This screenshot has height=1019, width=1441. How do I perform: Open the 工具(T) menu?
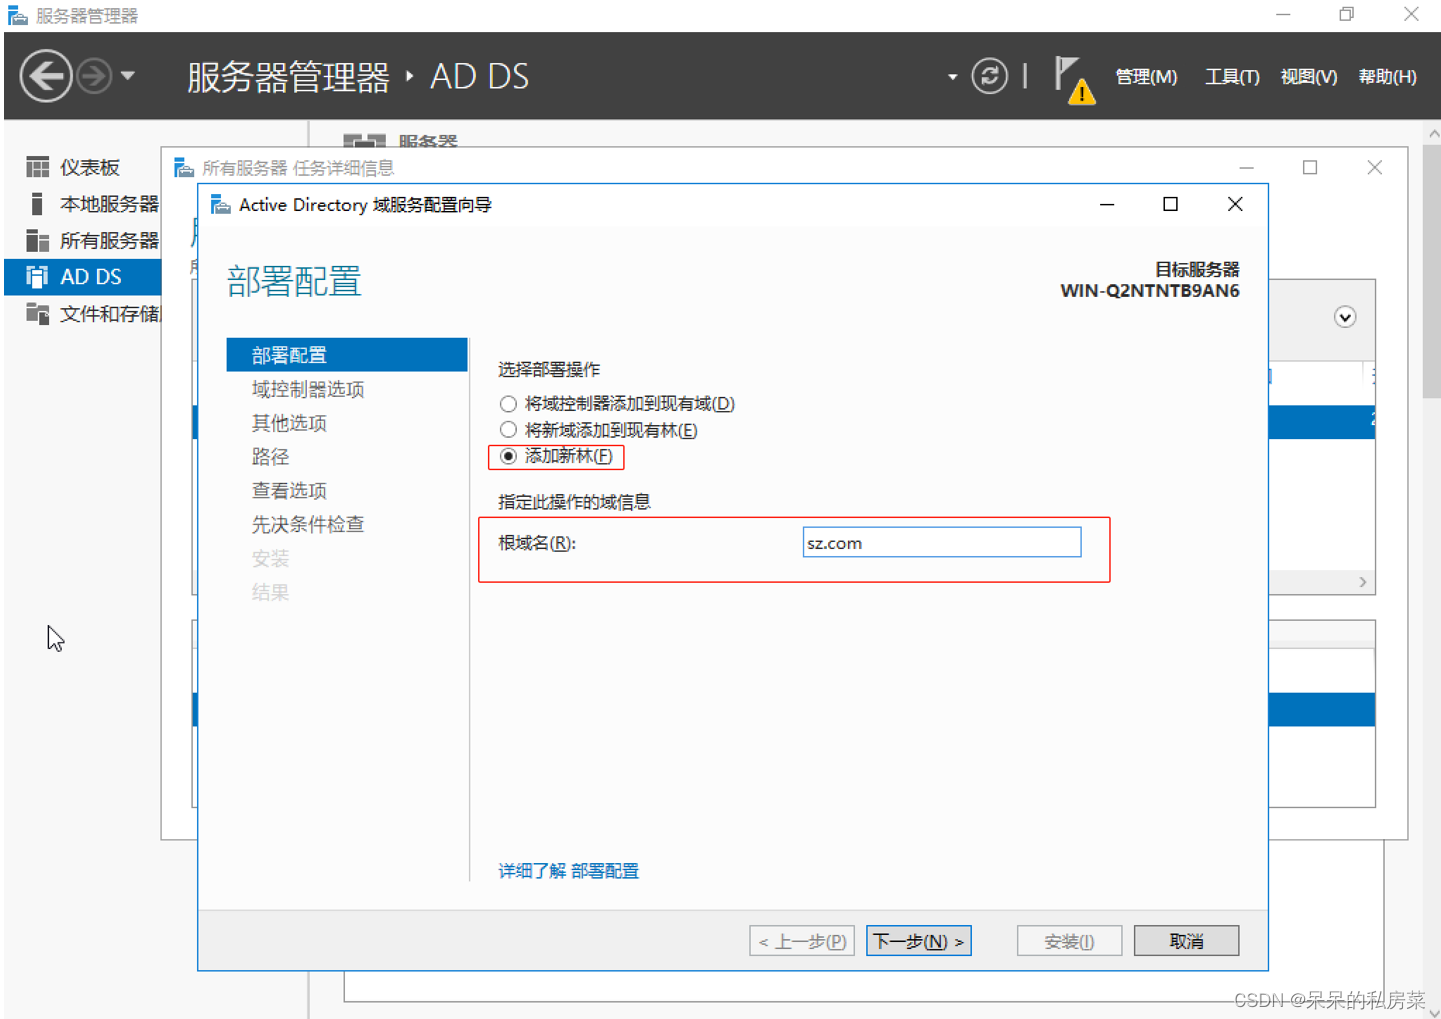1231,77
